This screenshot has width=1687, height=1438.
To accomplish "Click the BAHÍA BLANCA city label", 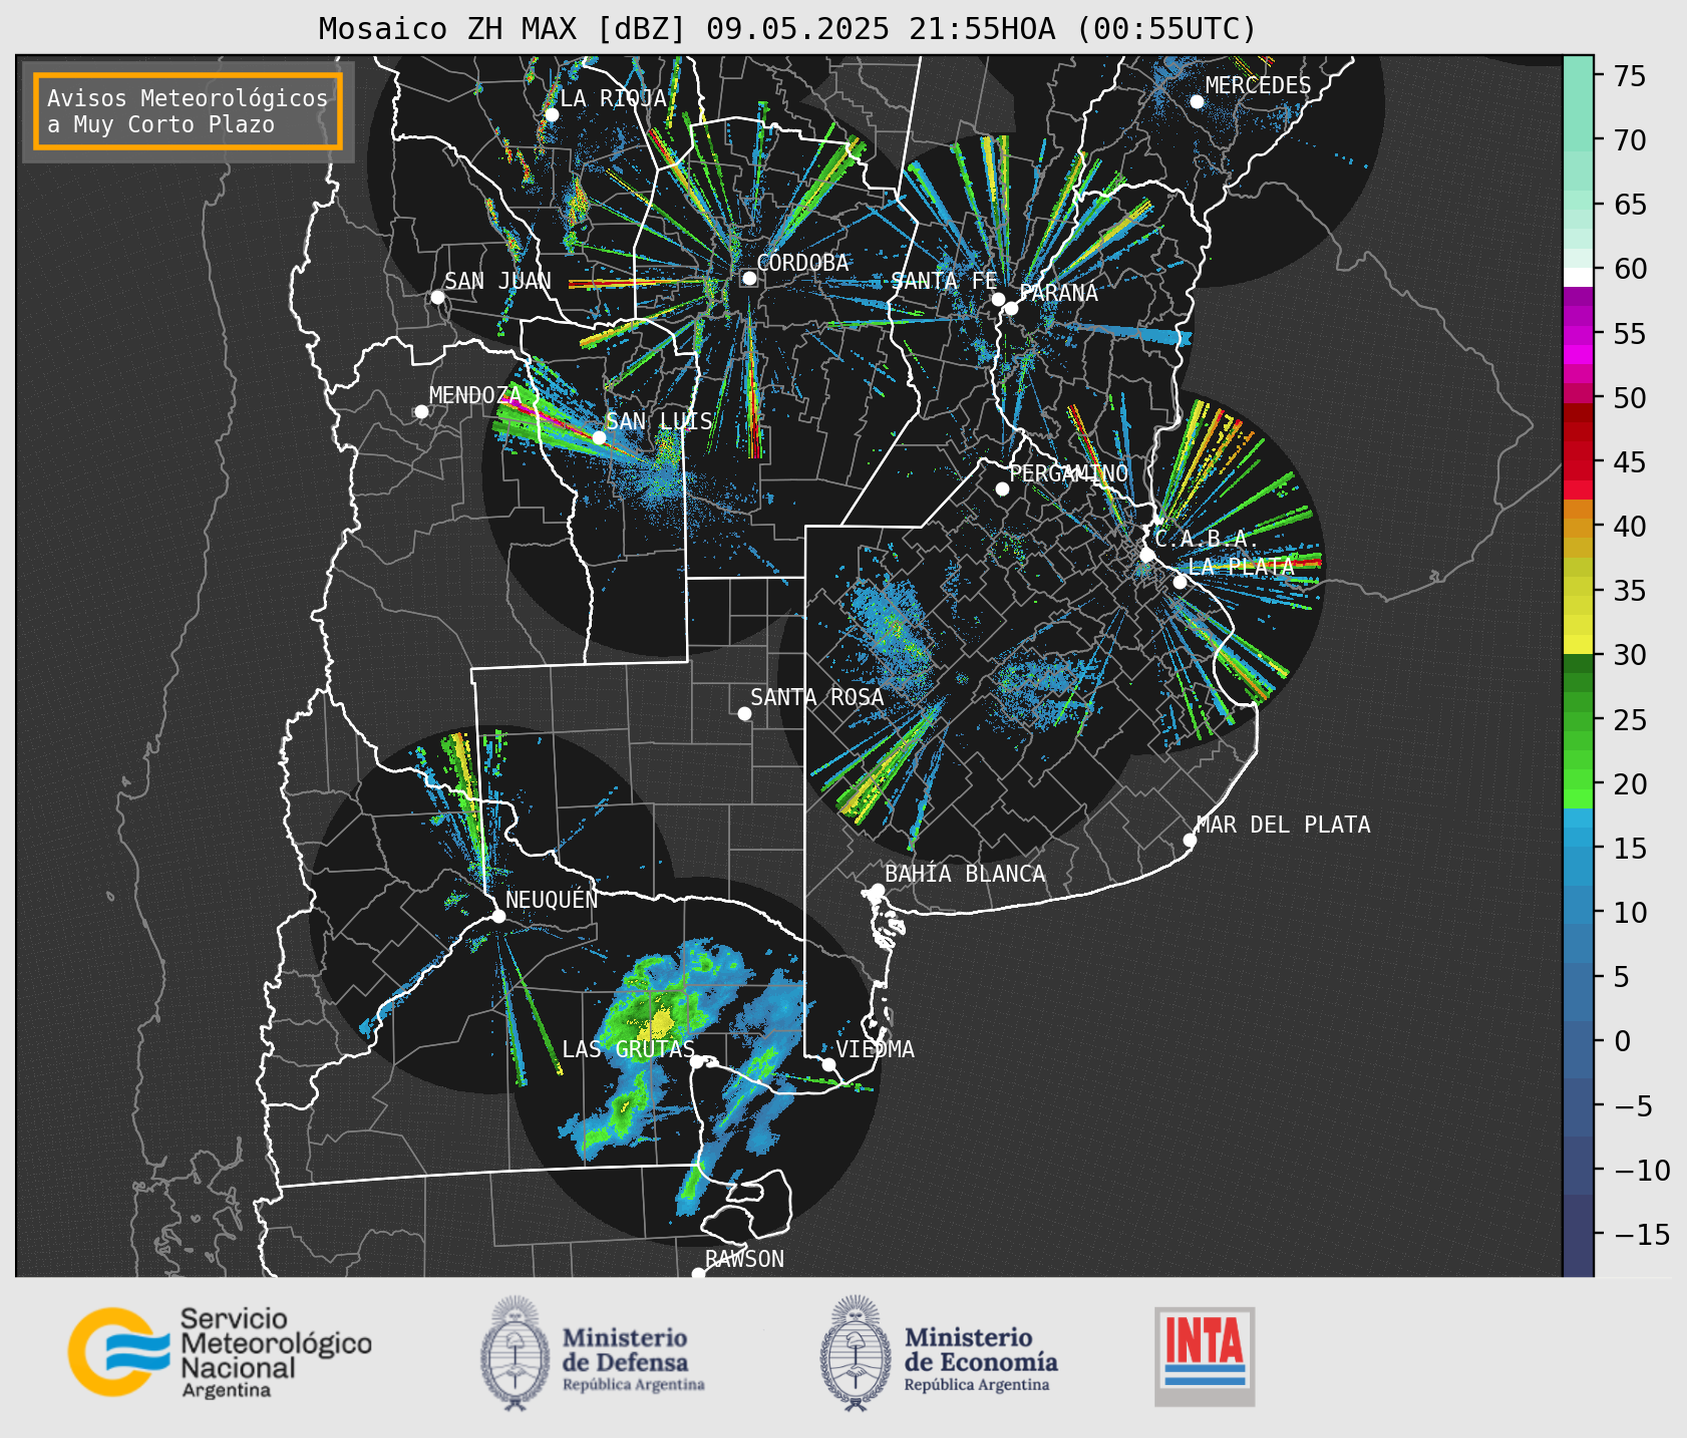I will [965, 874].
